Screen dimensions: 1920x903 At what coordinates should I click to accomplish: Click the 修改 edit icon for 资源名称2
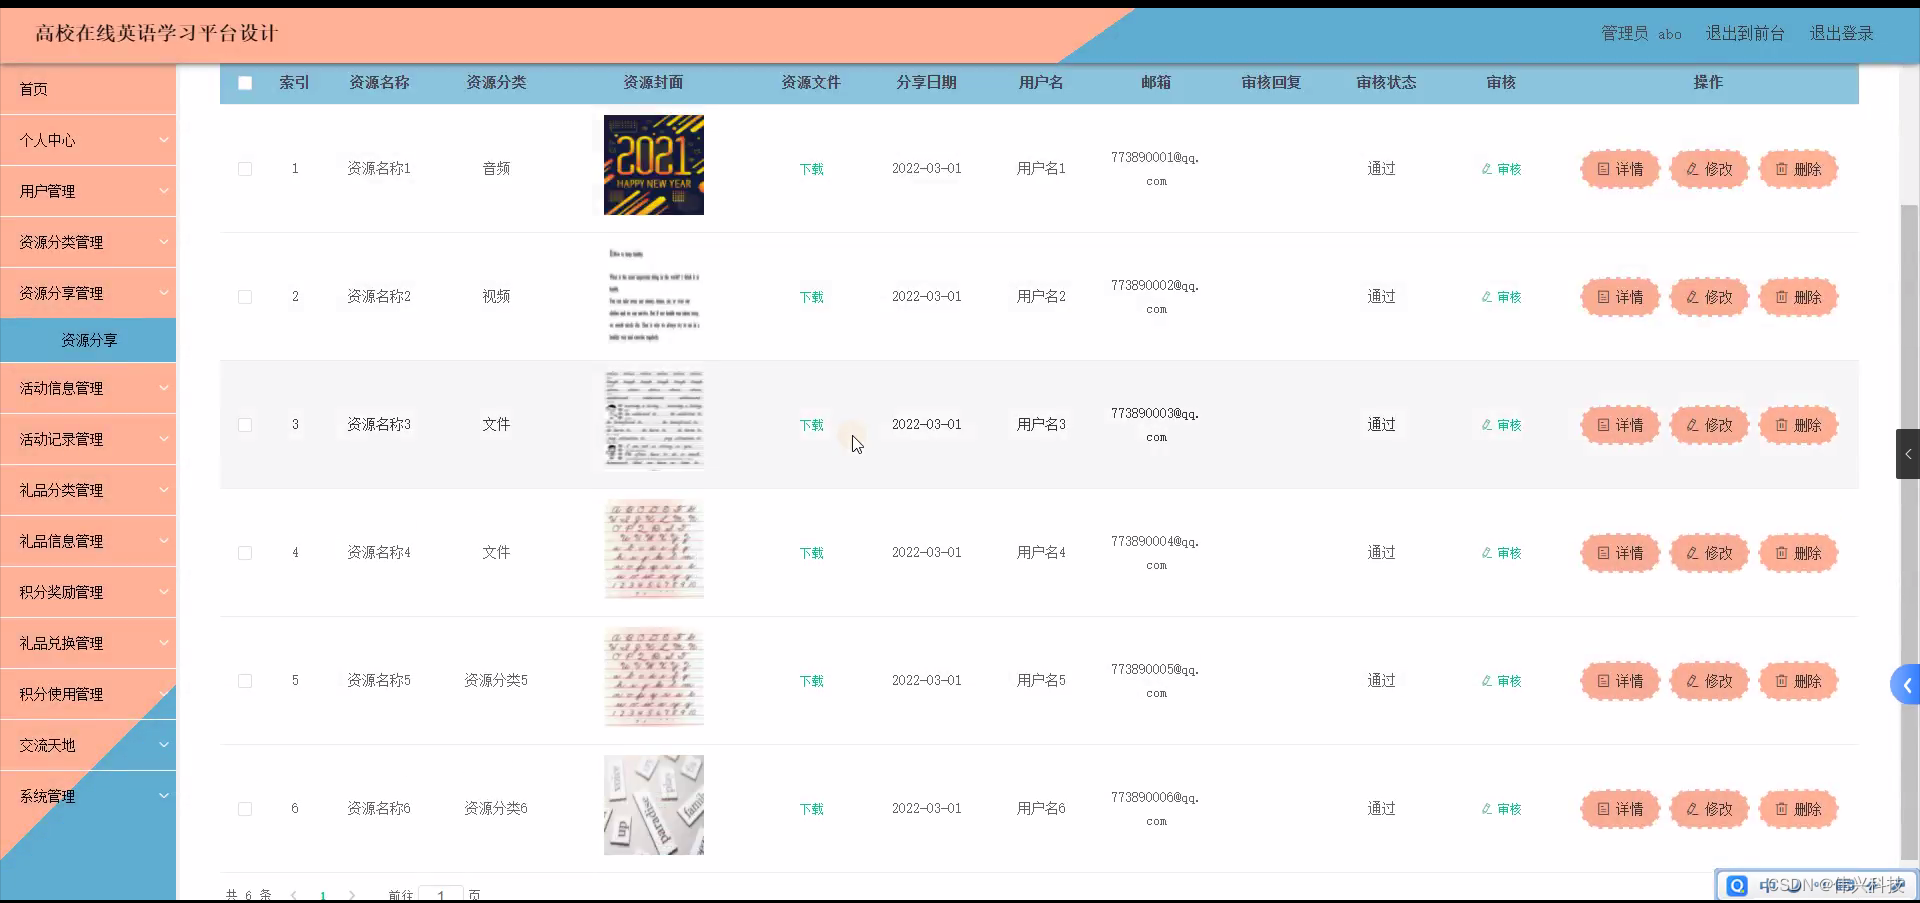1709,296
